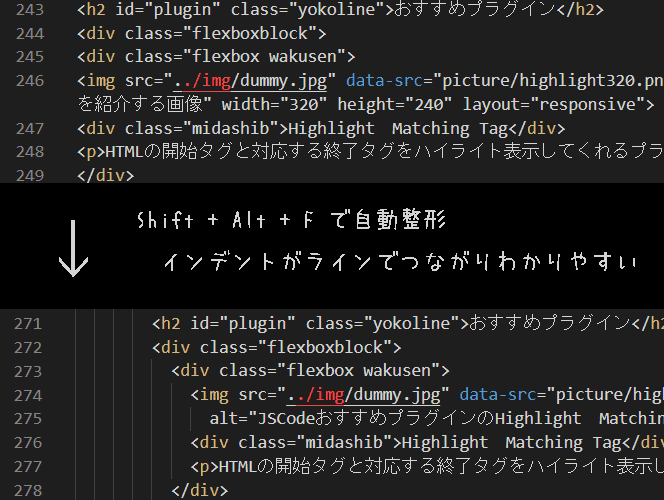Screen dimensions: 664x500
Task: Click the paragraph text on line 248
Action: coord(384,152)
